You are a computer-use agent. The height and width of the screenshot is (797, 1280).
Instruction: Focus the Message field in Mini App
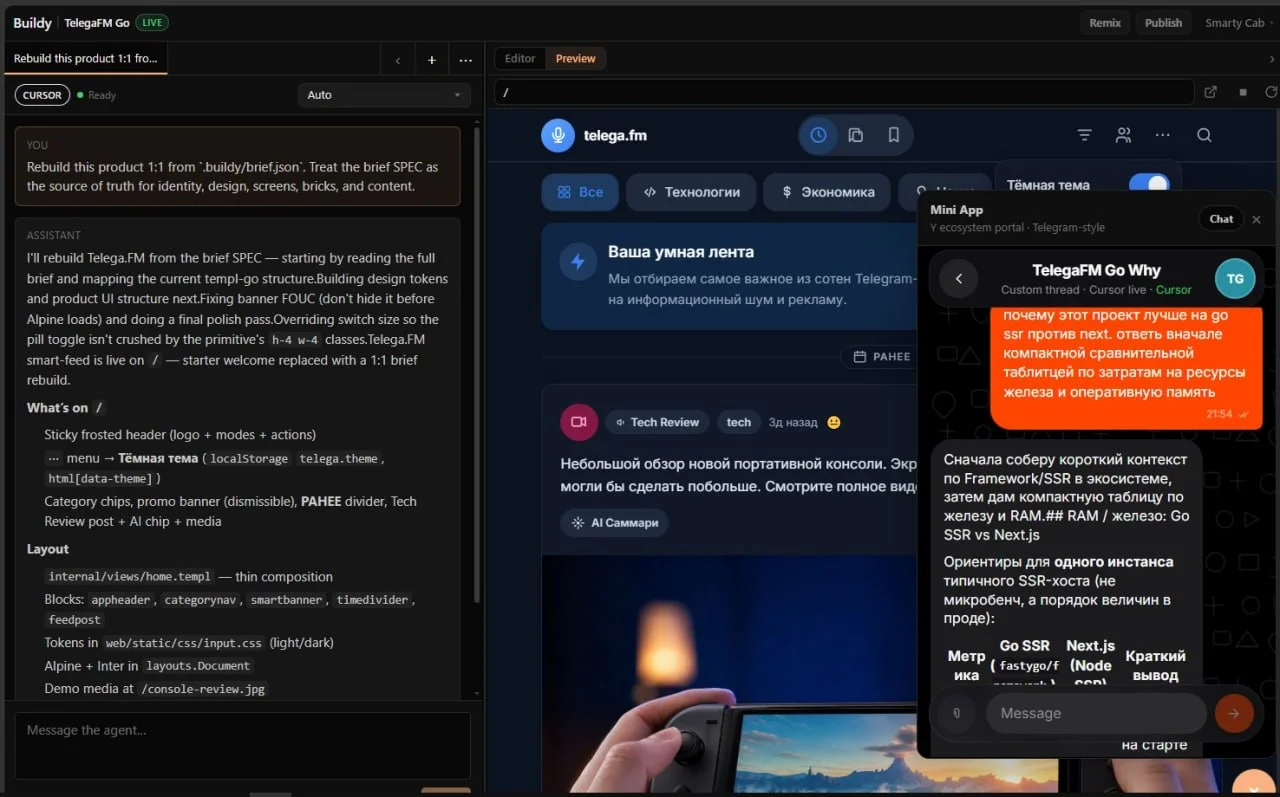point(1096,713)
